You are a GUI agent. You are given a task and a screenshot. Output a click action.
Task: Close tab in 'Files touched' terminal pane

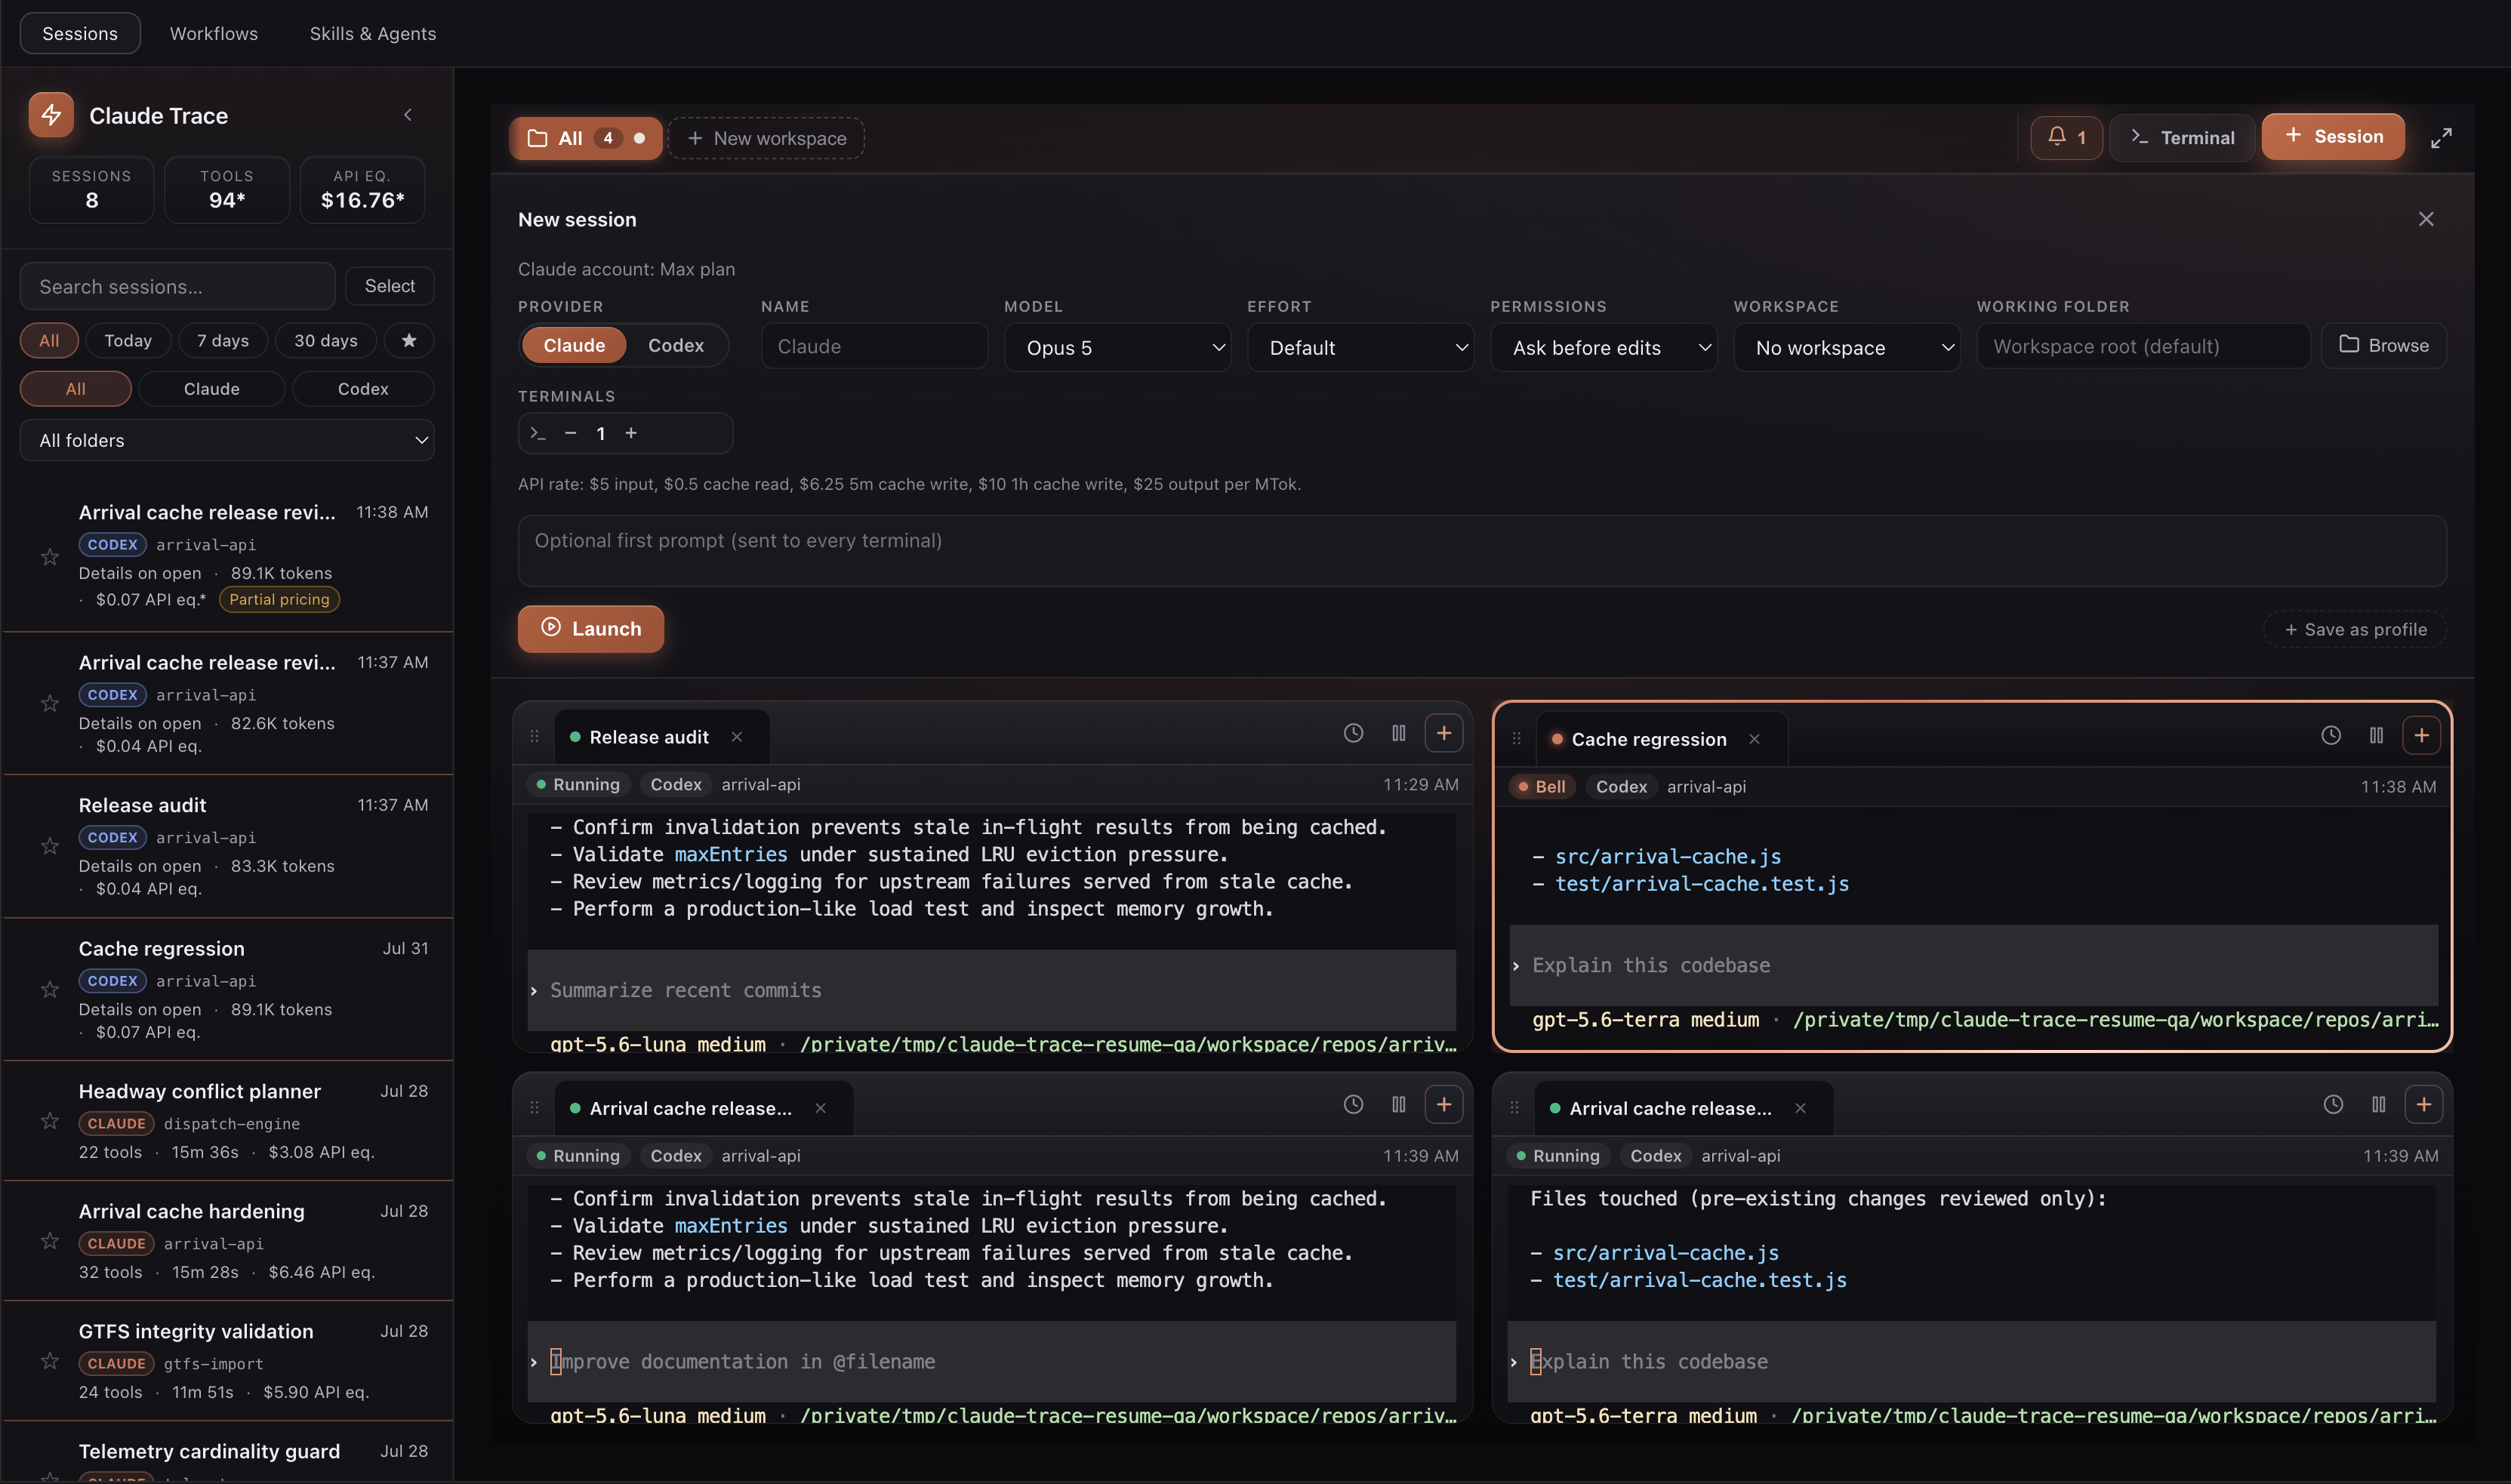(1801, 1108)
